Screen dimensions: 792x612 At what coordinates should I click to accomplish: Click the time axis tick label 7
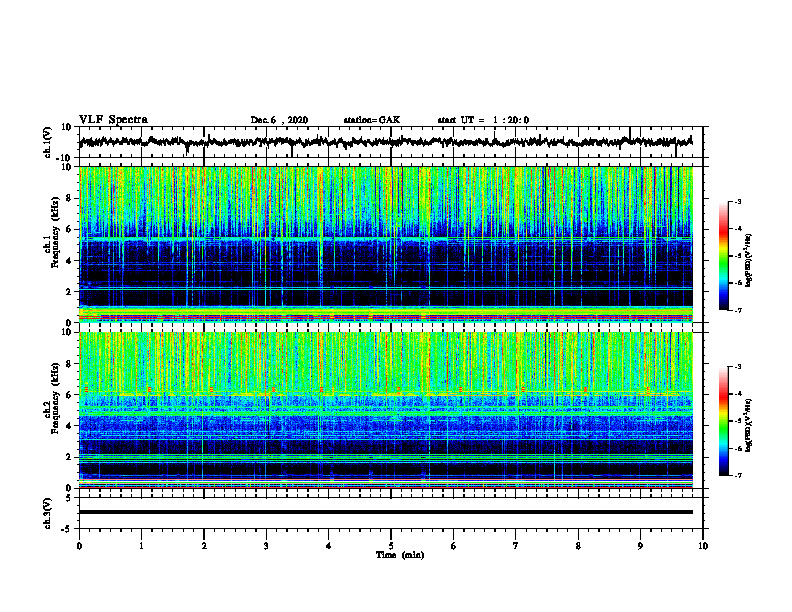516,546
